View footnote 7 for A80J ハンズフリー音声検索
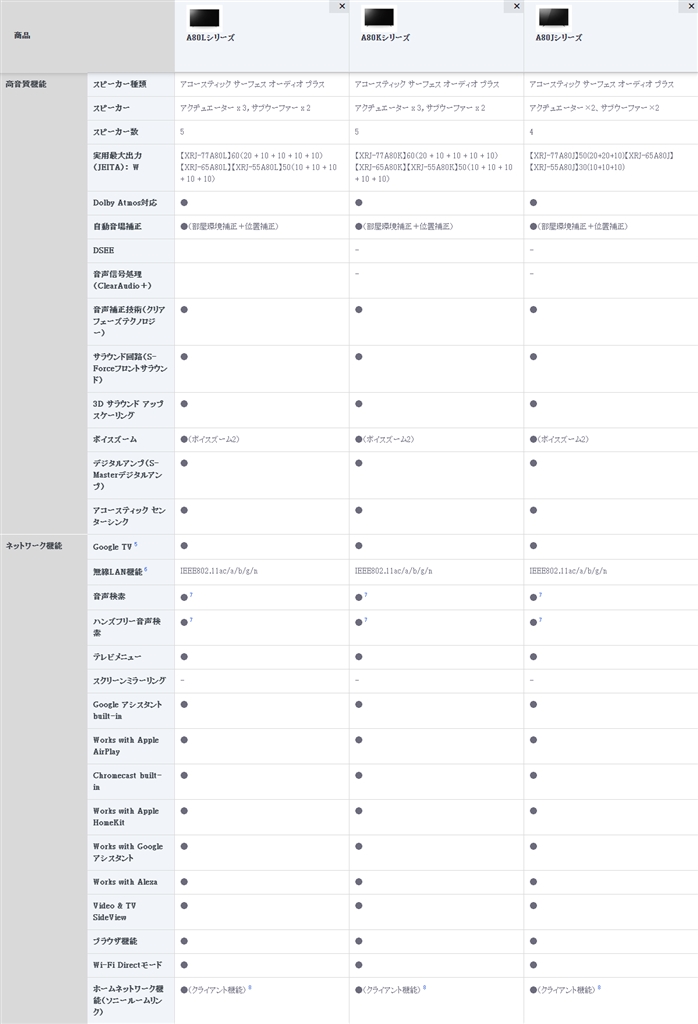Image resolution: width=698 pixels, height=1024 pixels. click(540, 620)
